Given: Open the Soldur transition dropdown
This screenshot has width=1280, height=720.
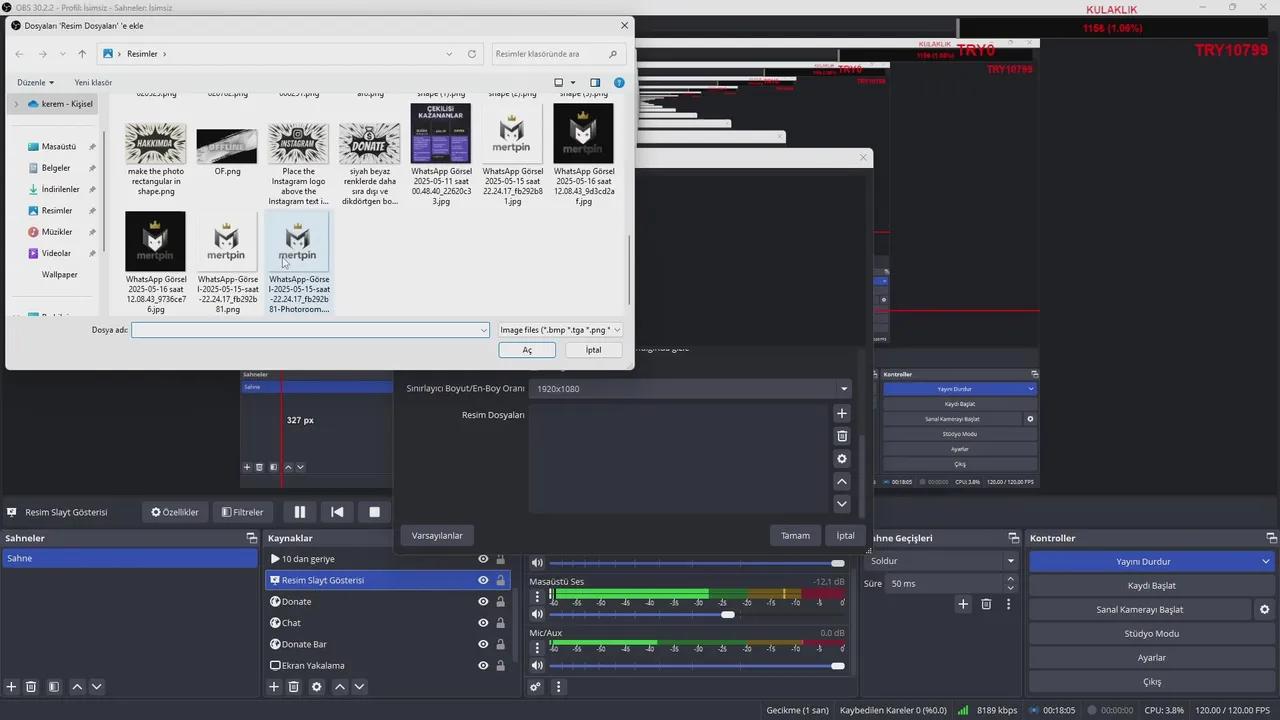Looking at the screenshot, I should coord(940,561).
